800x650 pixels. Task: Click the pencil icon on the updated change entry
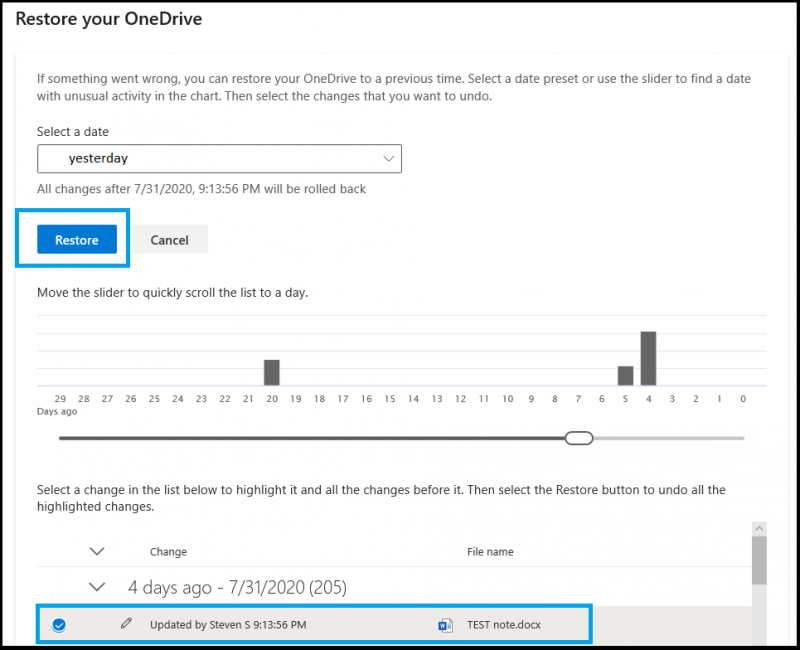pos(127,624)
